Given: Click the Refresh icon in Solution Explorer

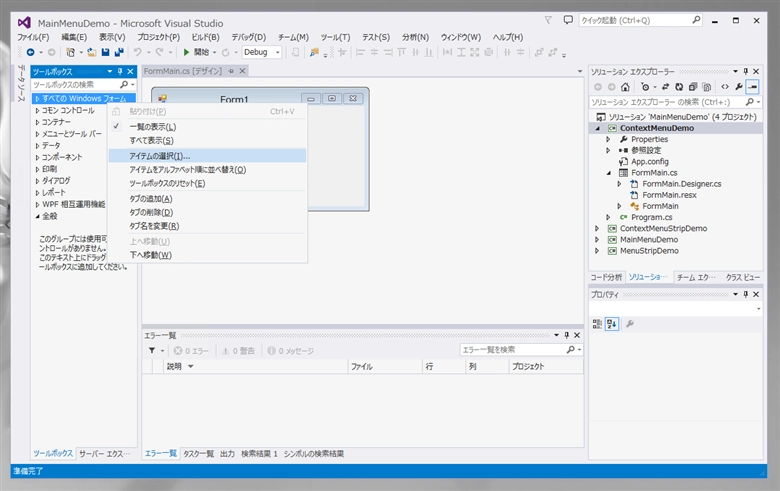Looking at the screenshot, I should tap(679, 87).
